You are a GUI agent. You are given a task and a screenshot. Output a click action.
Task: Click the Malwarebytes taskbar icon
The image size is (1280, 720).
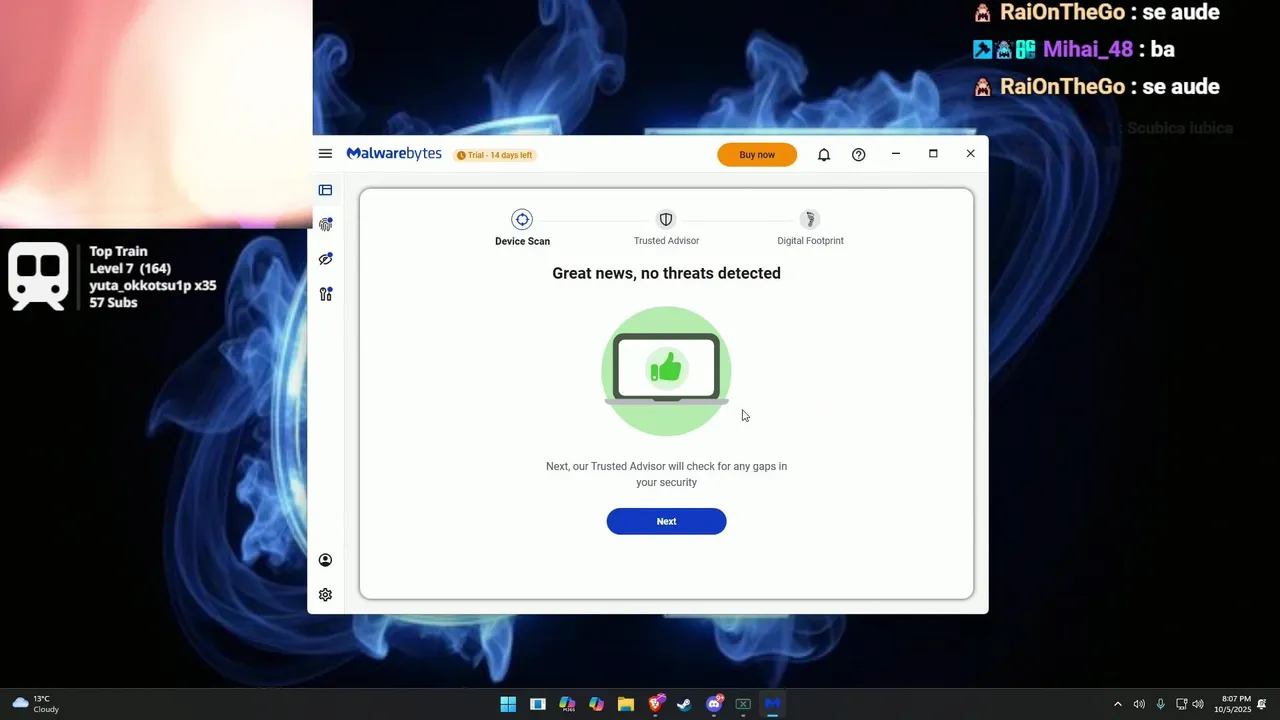[x=772, y=704]
